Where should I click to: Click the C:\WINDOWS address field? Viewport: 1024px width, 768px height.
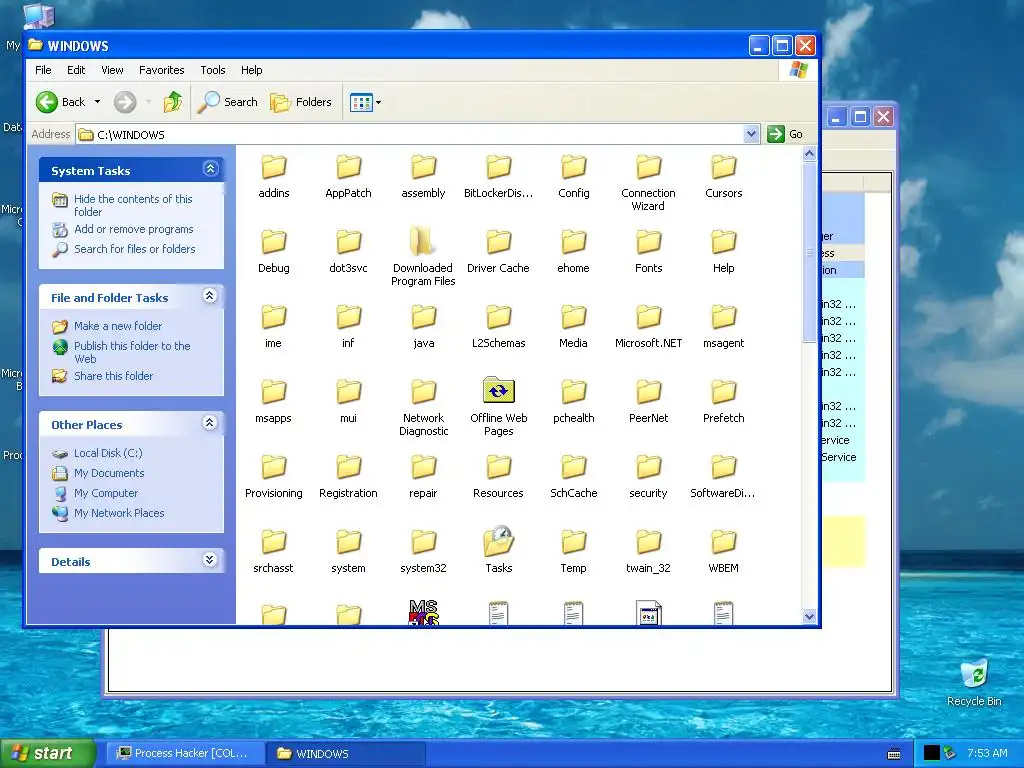coord(418,135)
